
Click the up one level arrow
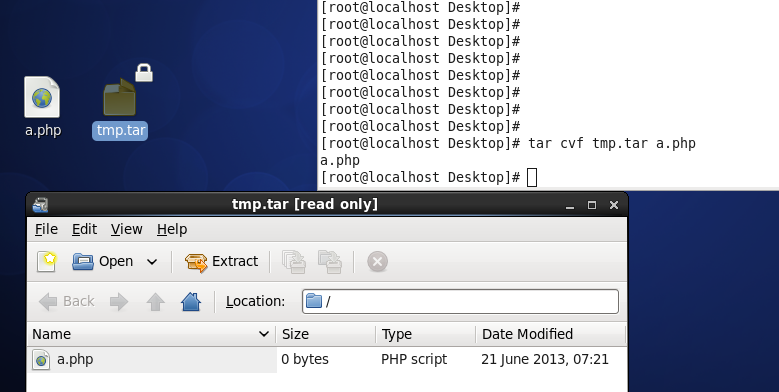pos(156,302)
